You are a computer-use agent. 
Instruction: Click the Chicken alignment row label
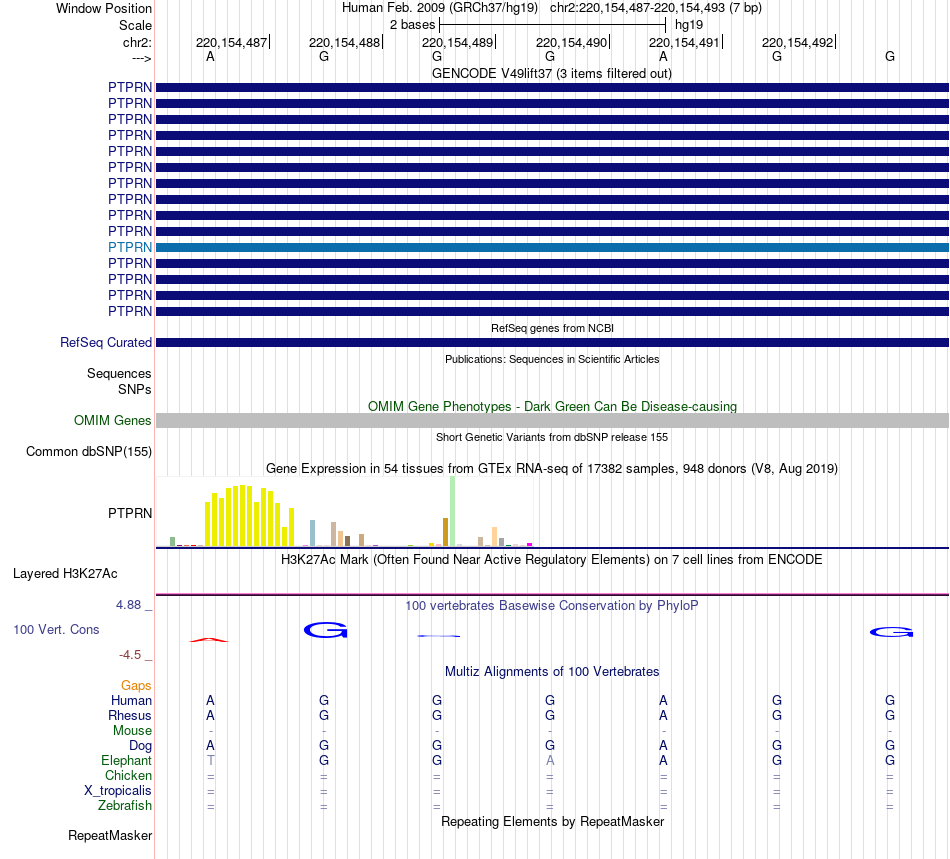128,775
